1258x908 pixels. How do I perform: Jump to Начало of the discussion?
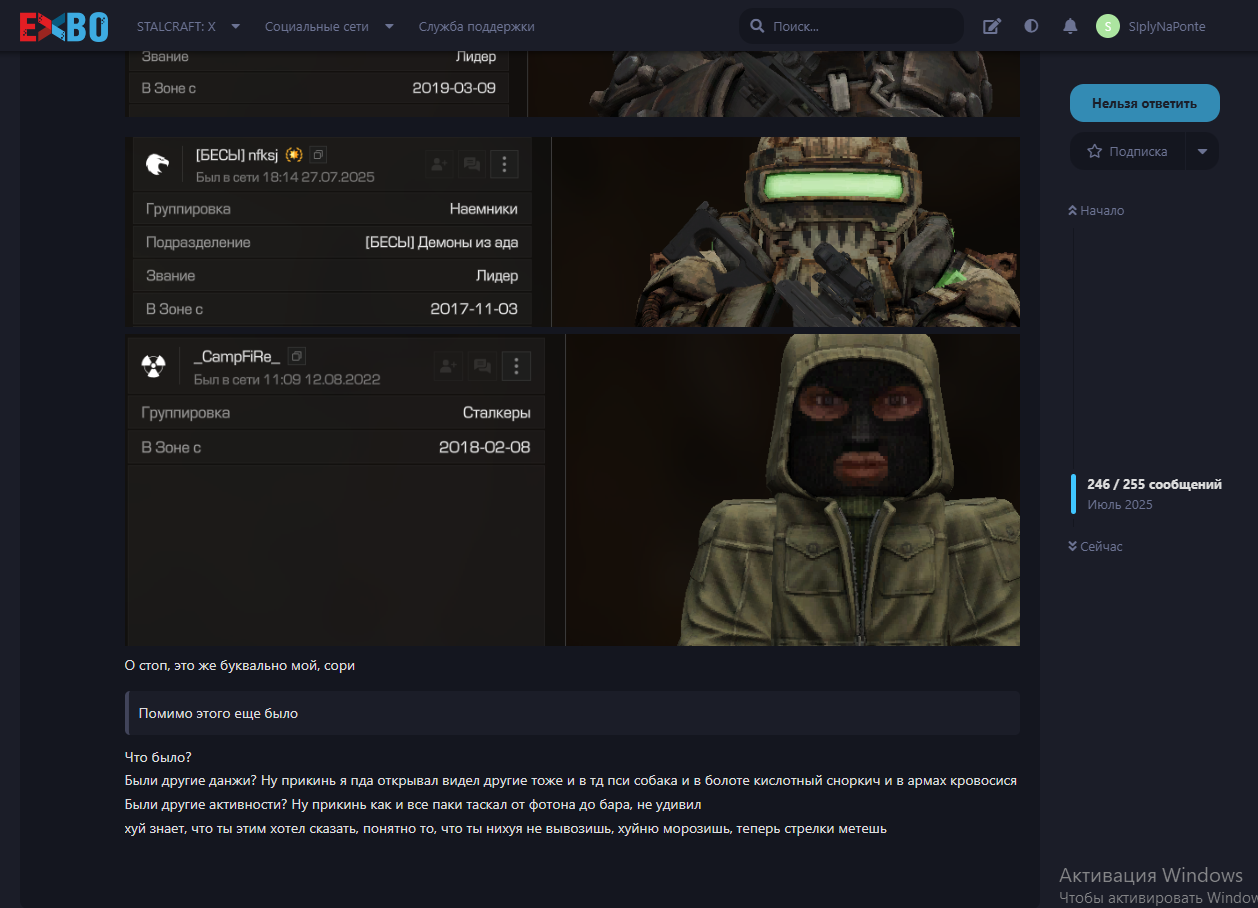point(1096,211)
